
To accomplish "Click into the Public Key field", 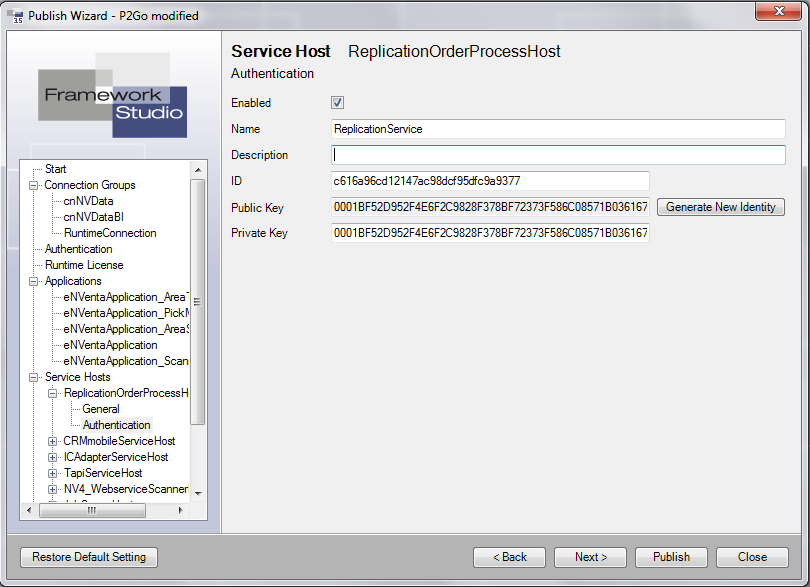I will (490, 207).
